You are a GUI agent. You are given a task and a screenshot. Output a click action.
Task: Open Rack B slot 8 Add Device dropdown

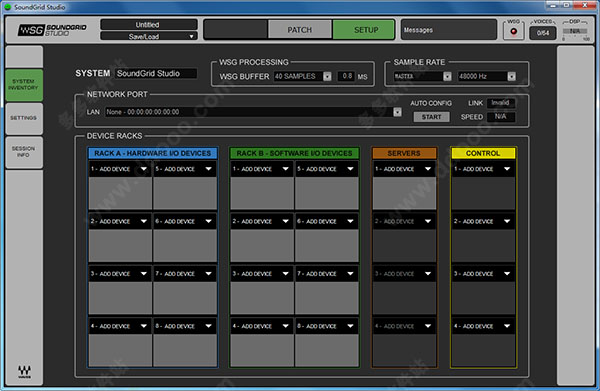click(x=326, y=326)
